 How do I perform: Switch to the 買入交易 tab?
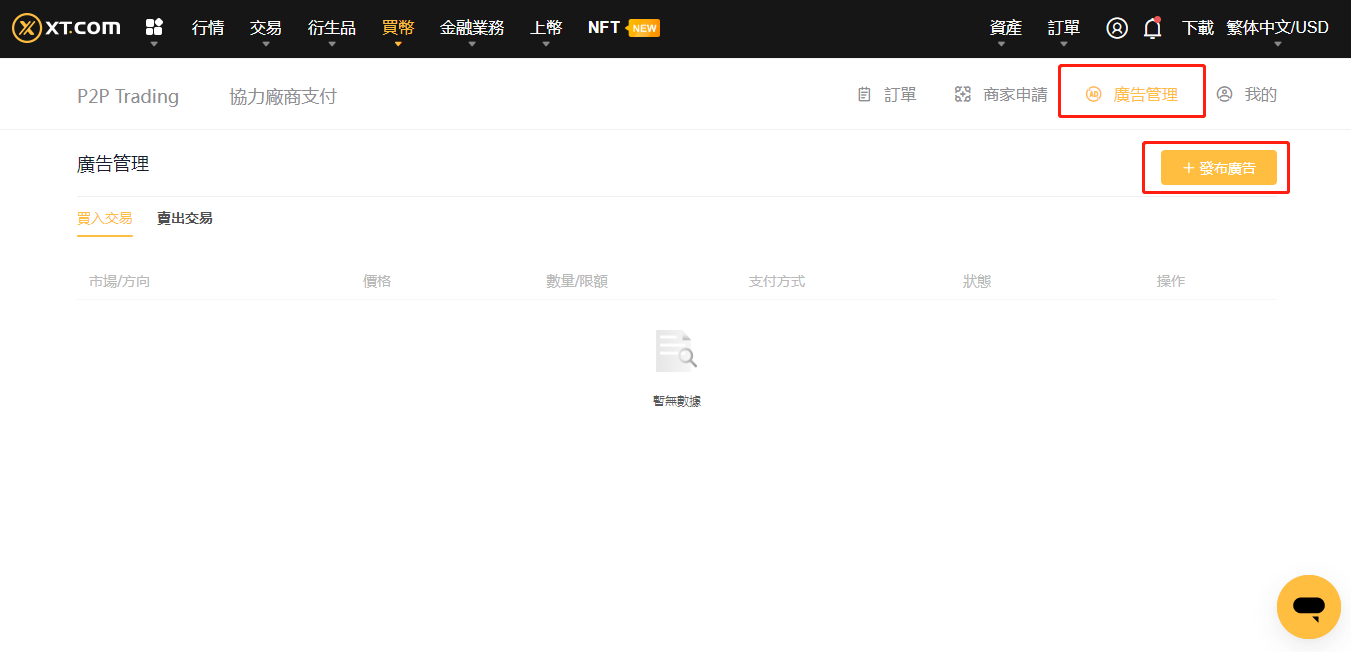105,218
